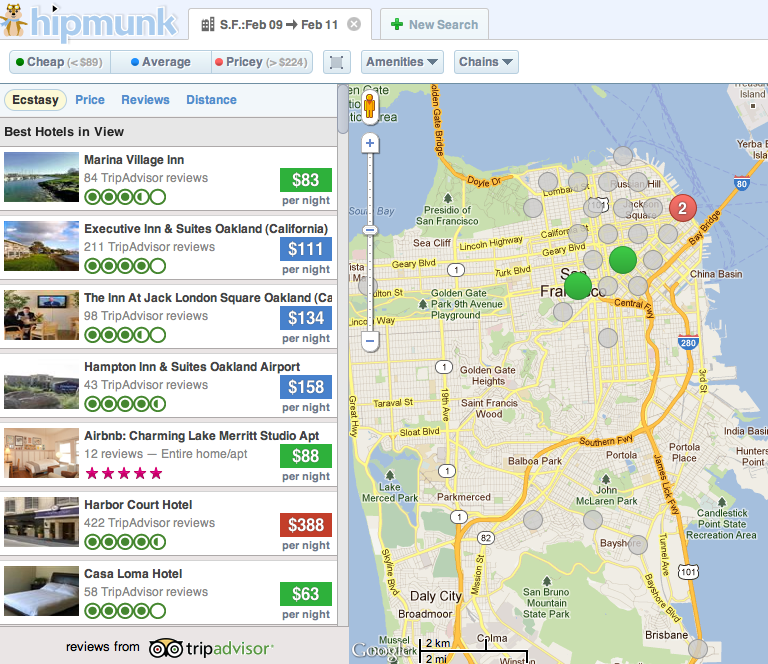Screen dimensions: 768x664
Task: Sort hotels by Reviews
Action: click(x=145, y=100)
